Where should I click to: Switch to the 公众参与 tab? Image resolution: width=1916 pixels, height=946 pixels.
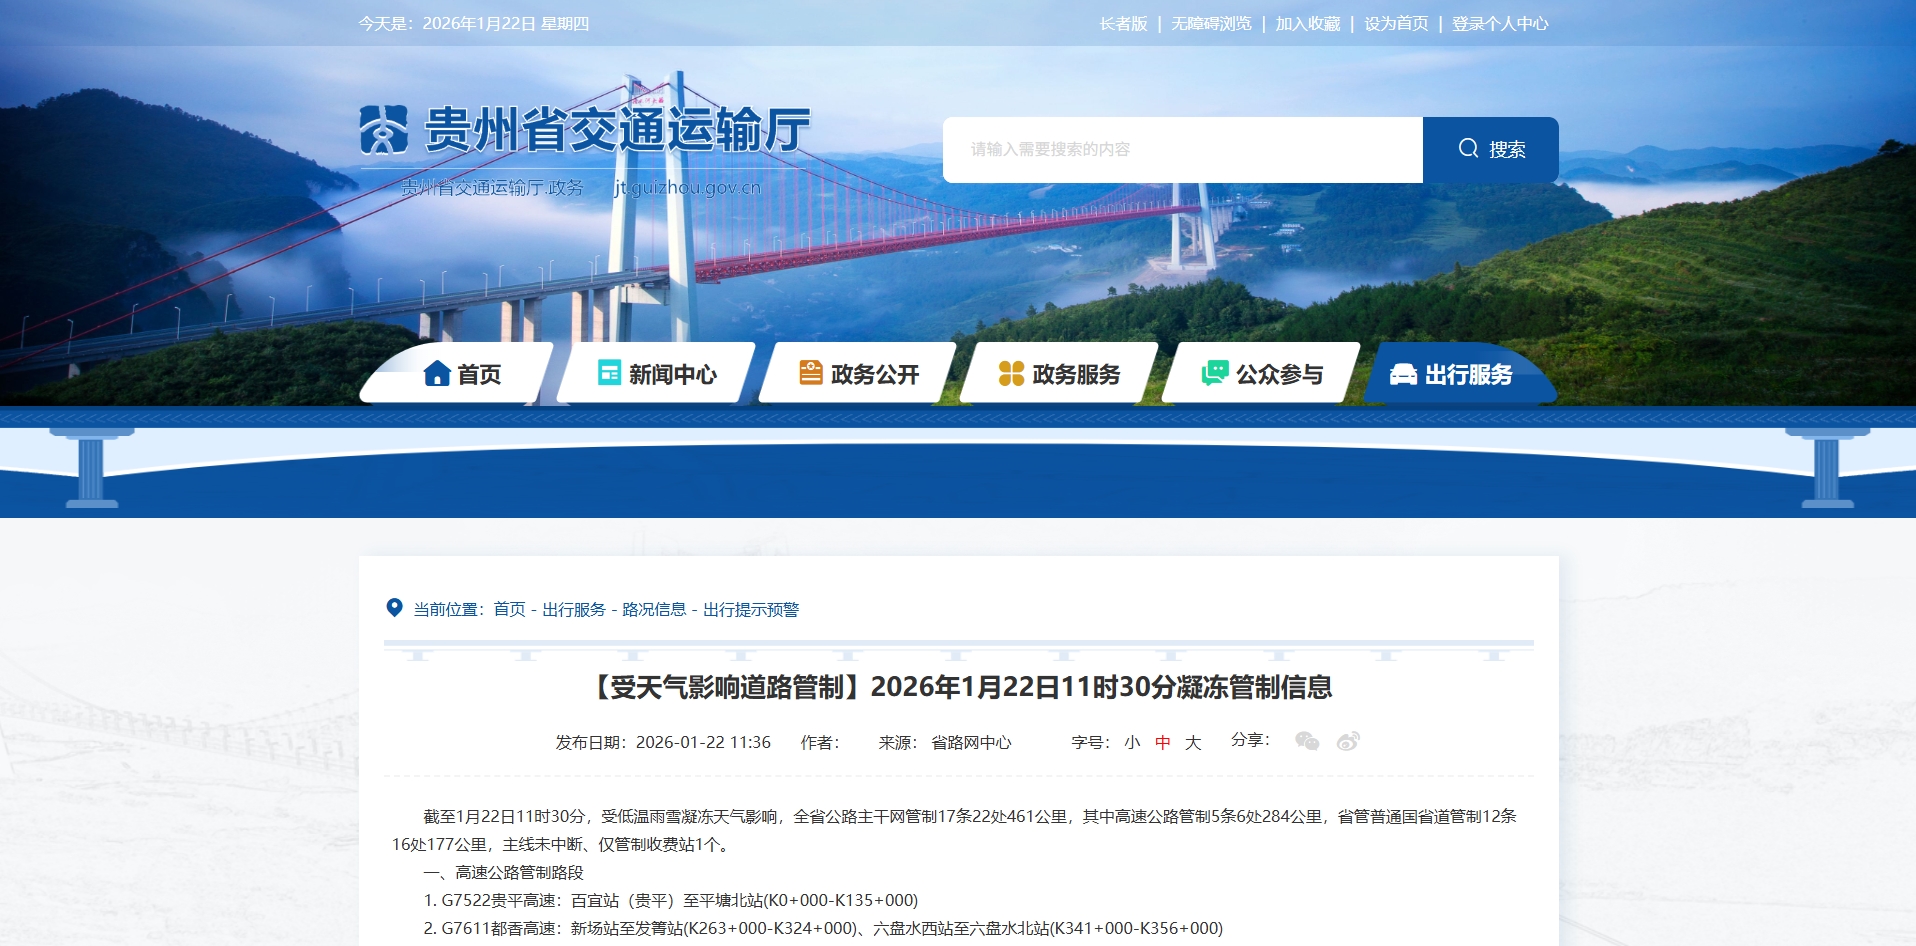point(1262,374)
